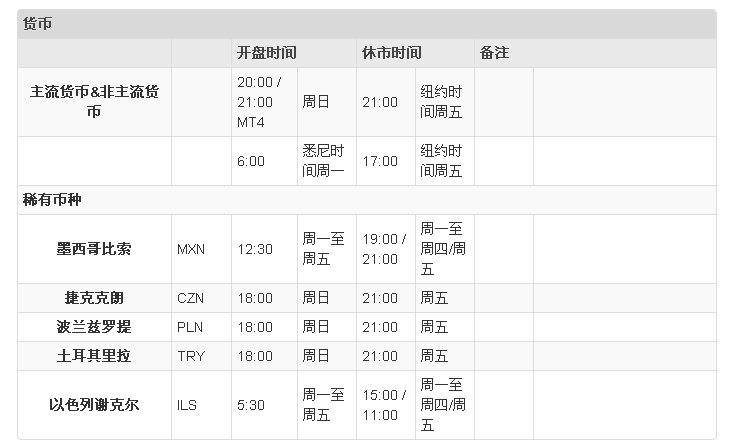This screenshot has height=448, width=733.
Task: Select the 休市时间 column header
Action: coord(391,52)
